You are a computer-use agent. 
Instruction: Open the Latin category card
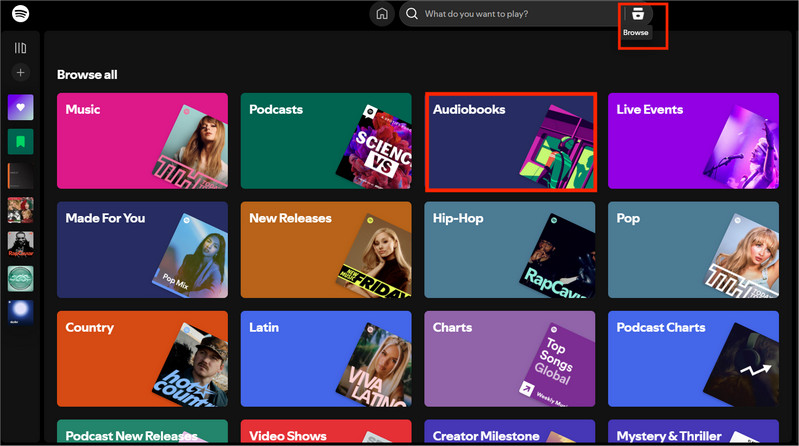click(326, 359)
